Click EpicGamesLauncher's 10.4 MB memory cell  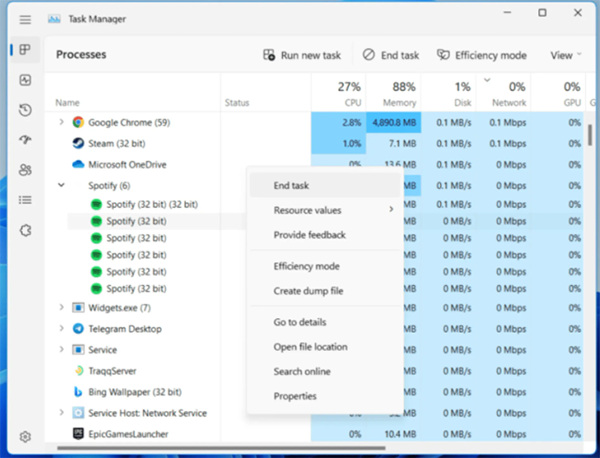click(x=394, y=434)
